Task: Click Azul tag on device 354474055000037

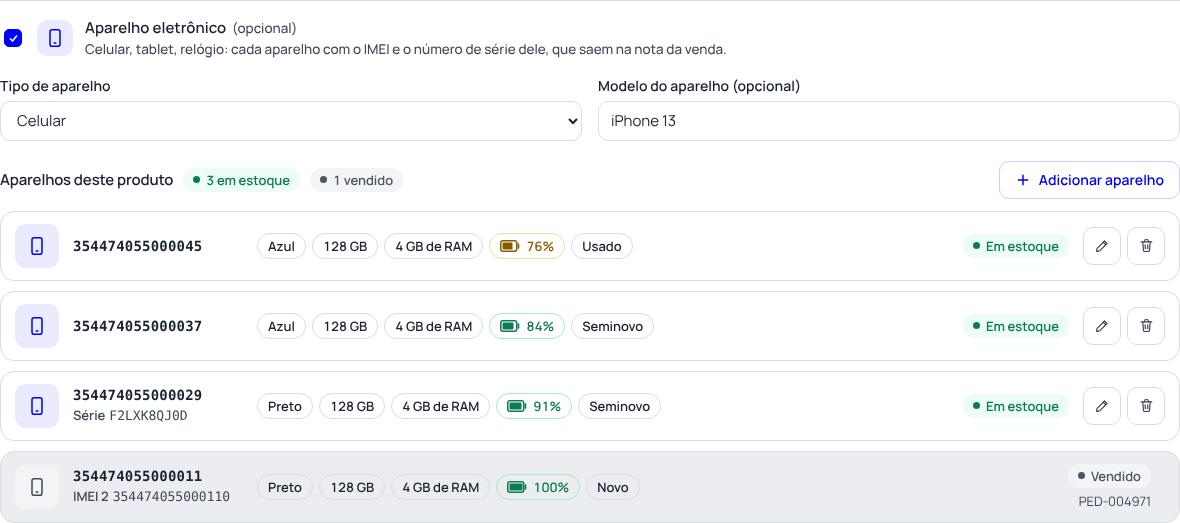Action: coord(281,326)
